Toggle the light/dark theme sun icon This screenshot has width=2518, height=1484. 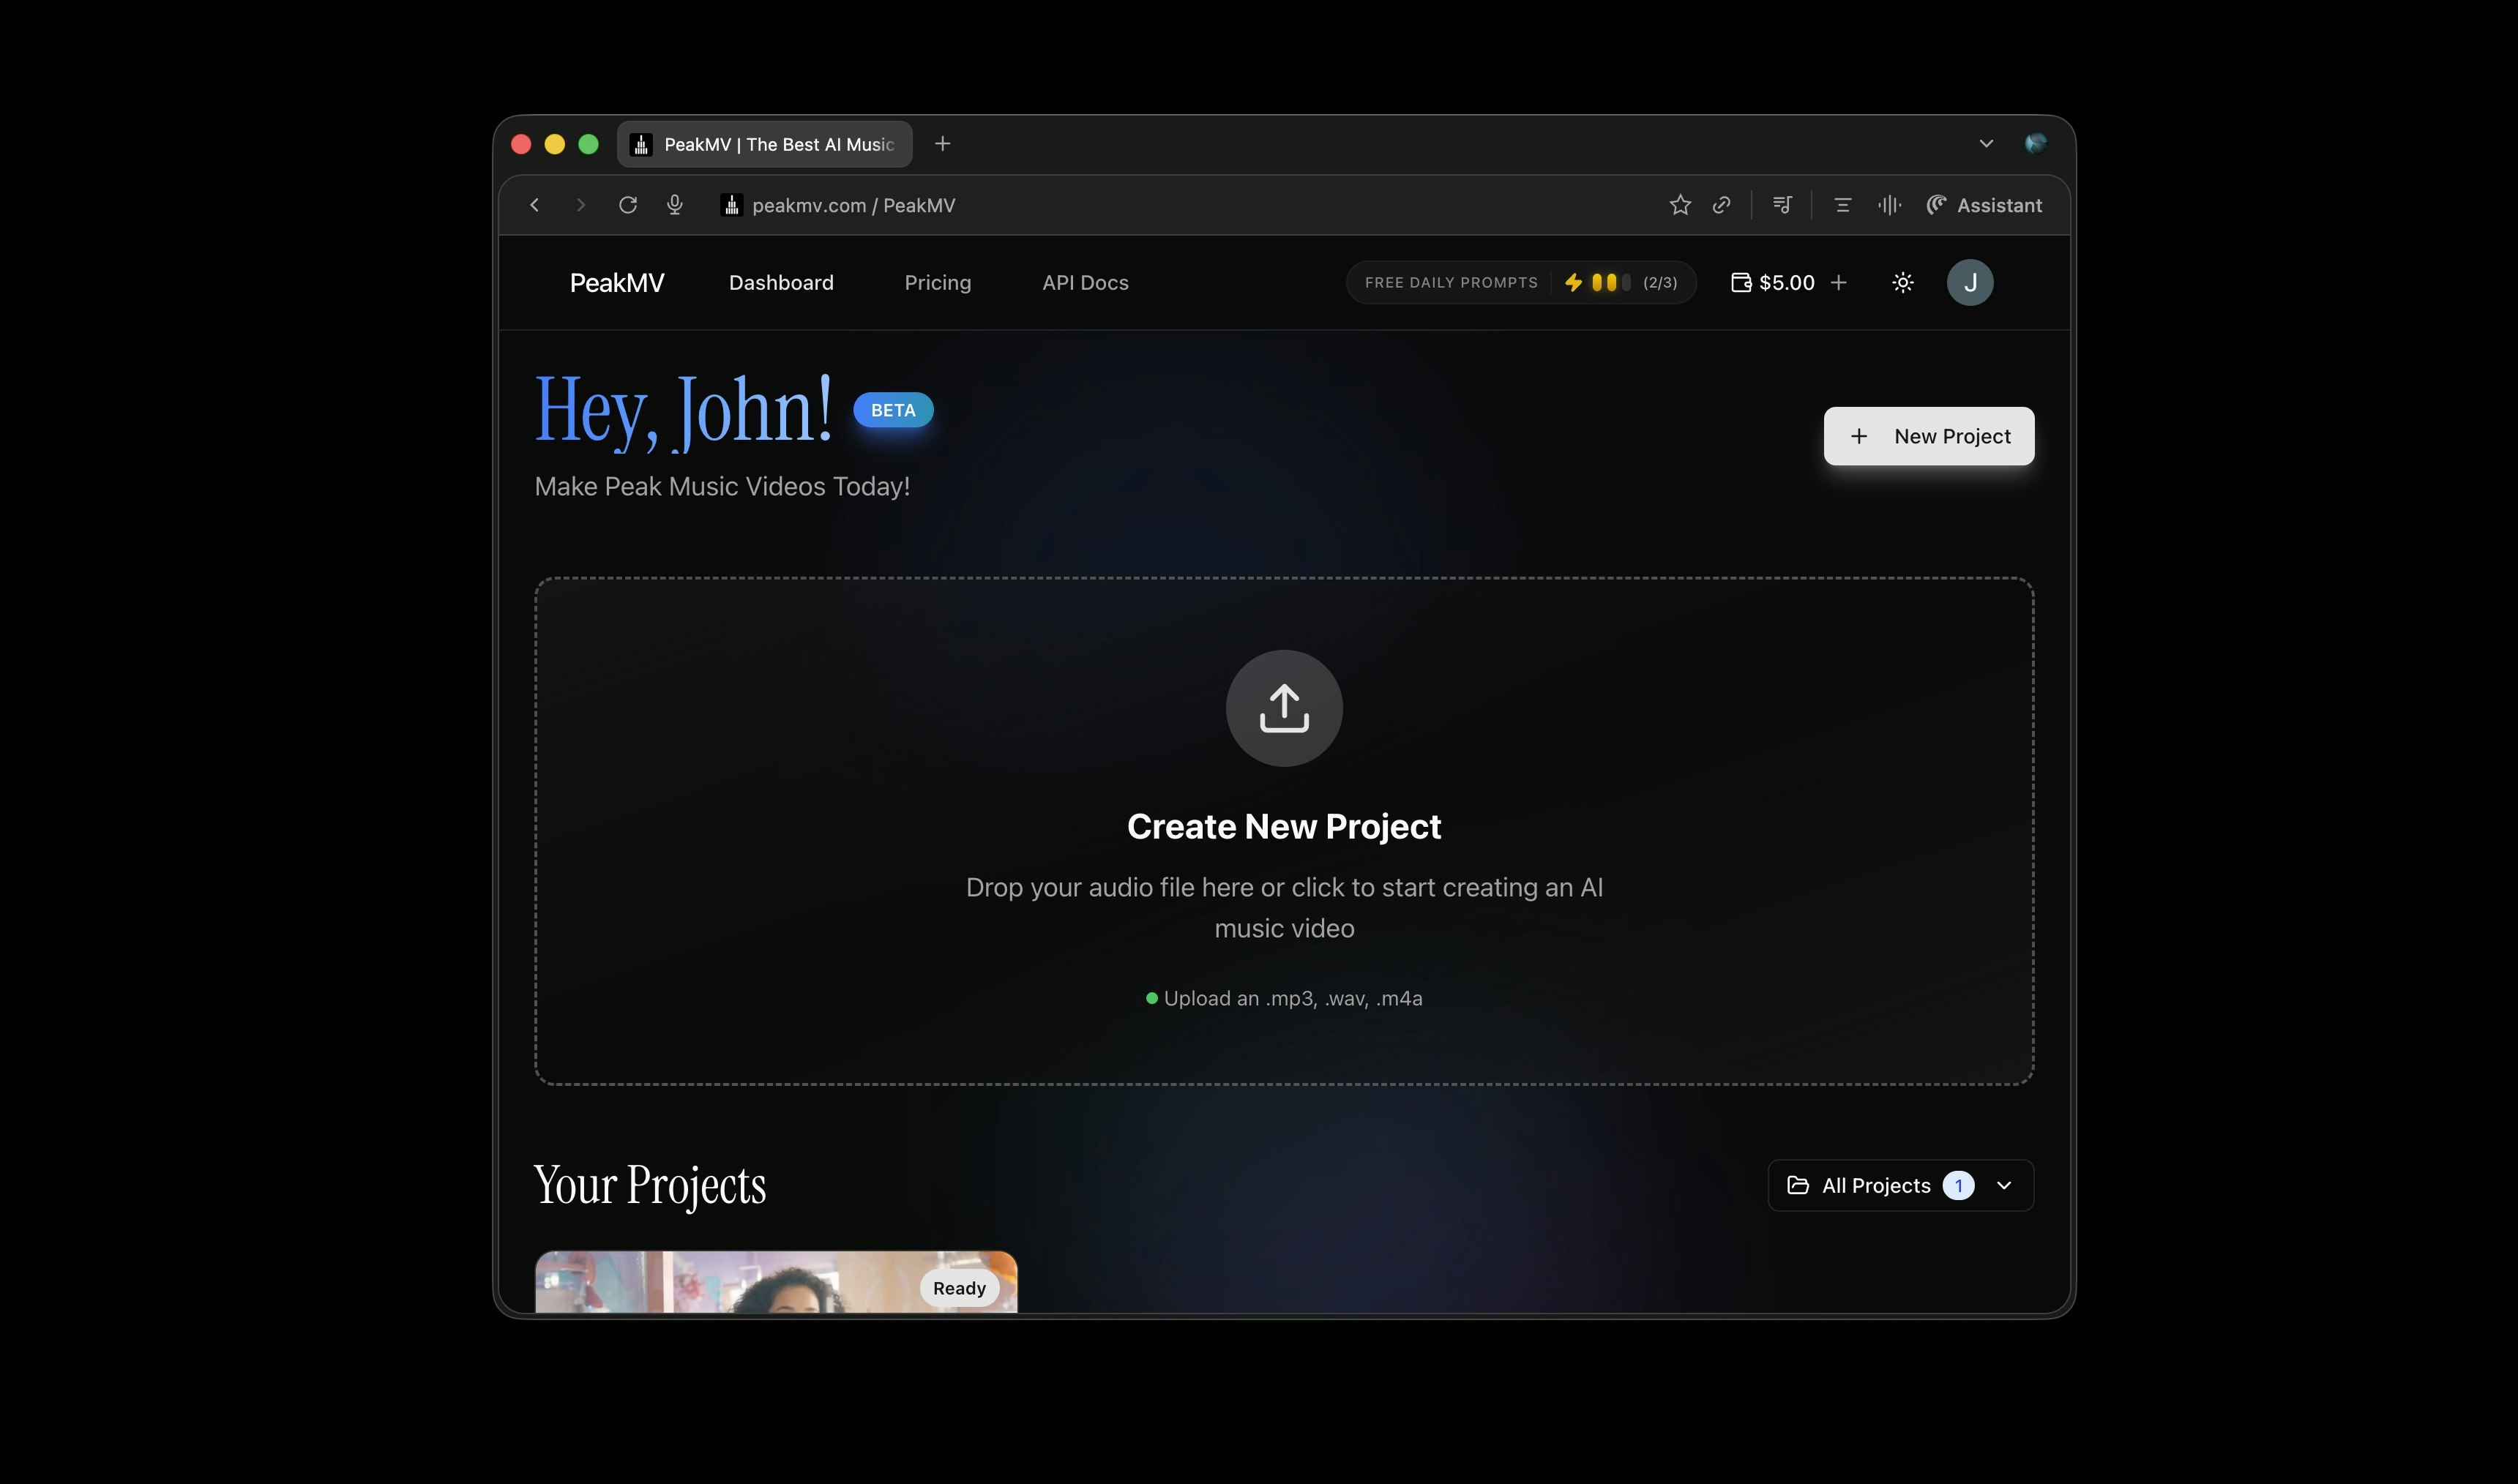[1902, 283]
